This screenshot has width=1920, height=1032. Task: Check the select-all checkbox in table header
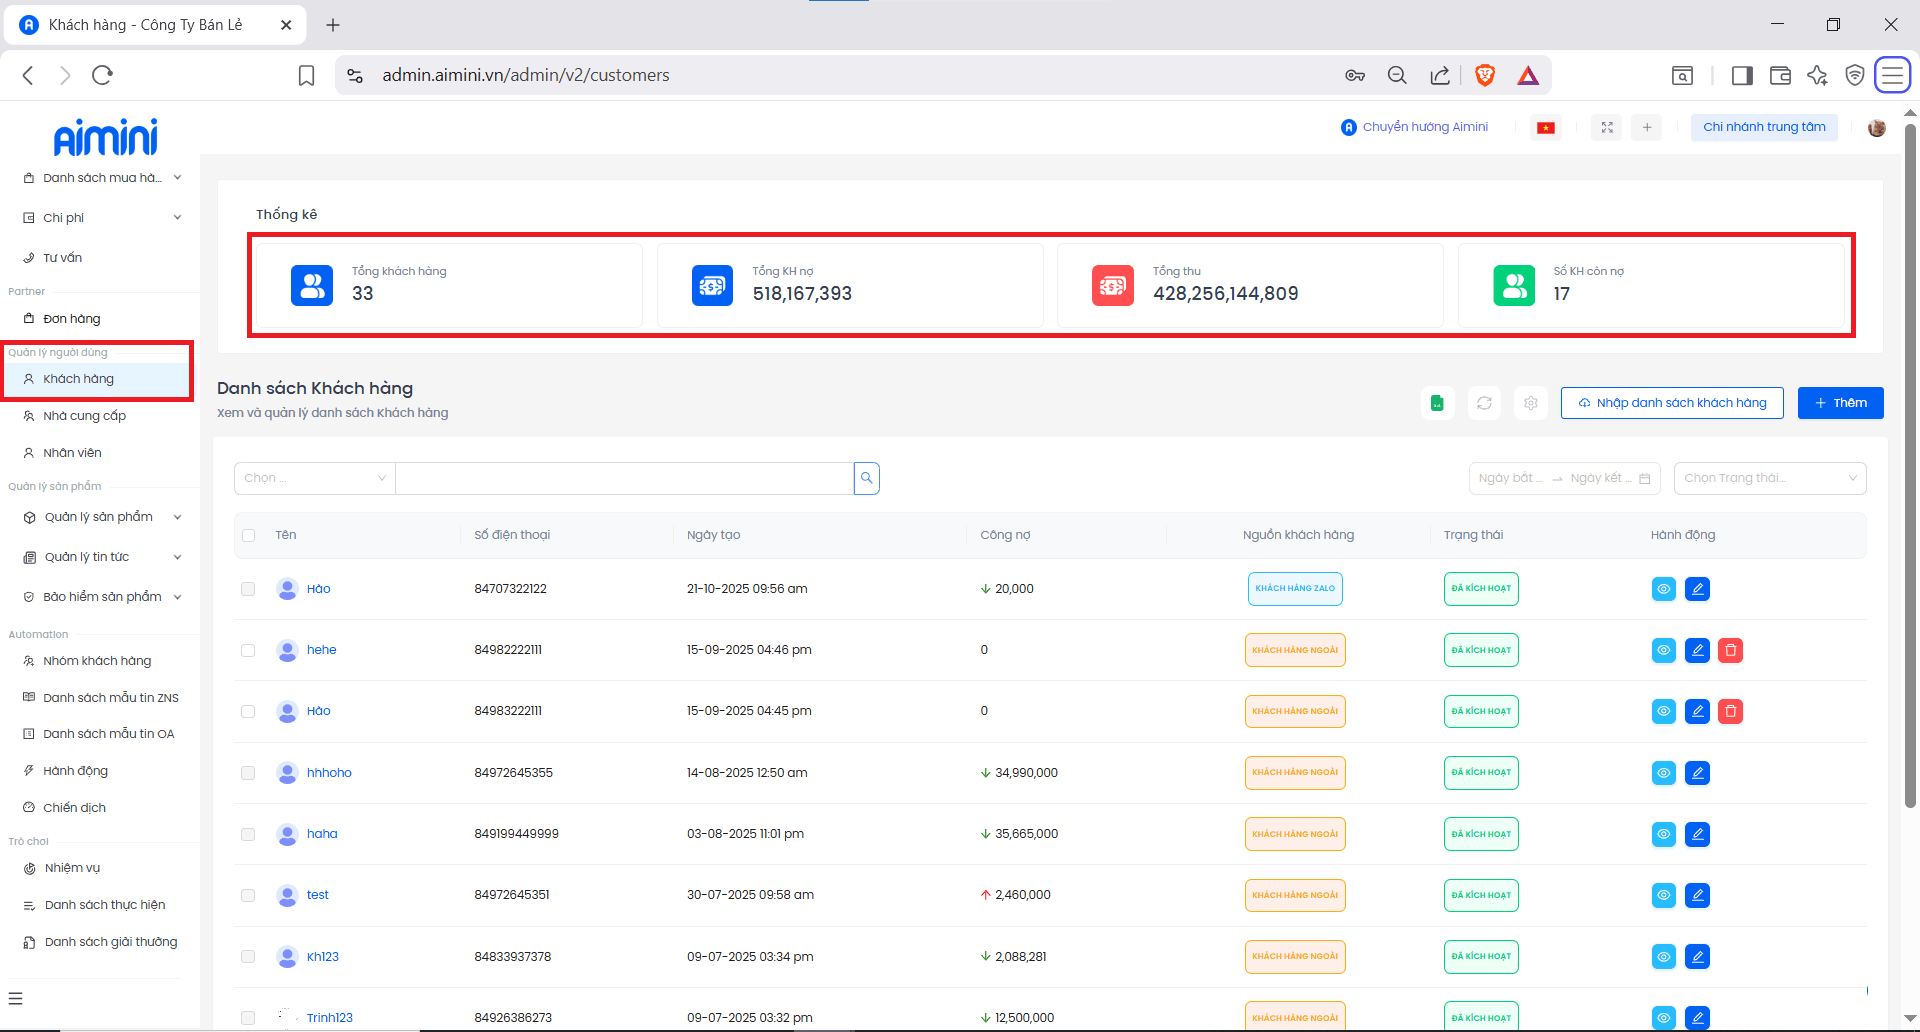tap(249, 536)
